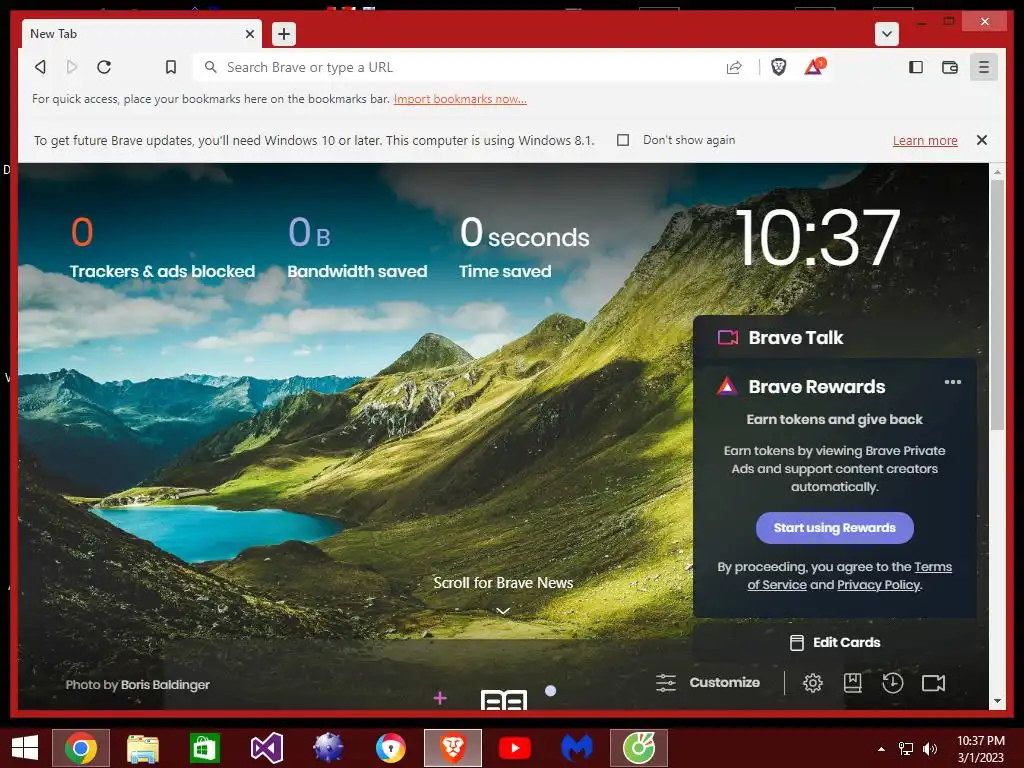This screenshot has height=768, width=1024.
Task: Open the Brave Wallet icon
Action: coord(950,67)
